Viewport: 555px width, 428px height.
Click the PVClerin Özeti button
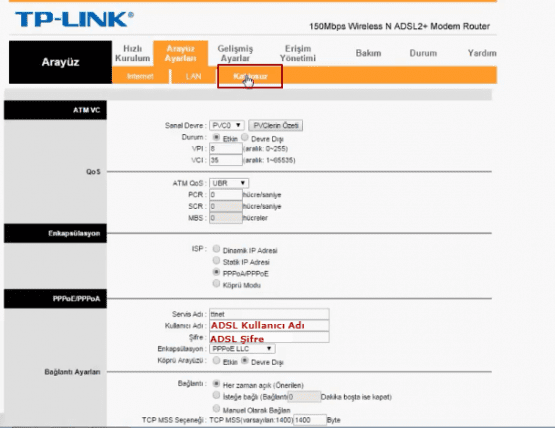pos(276,125)
